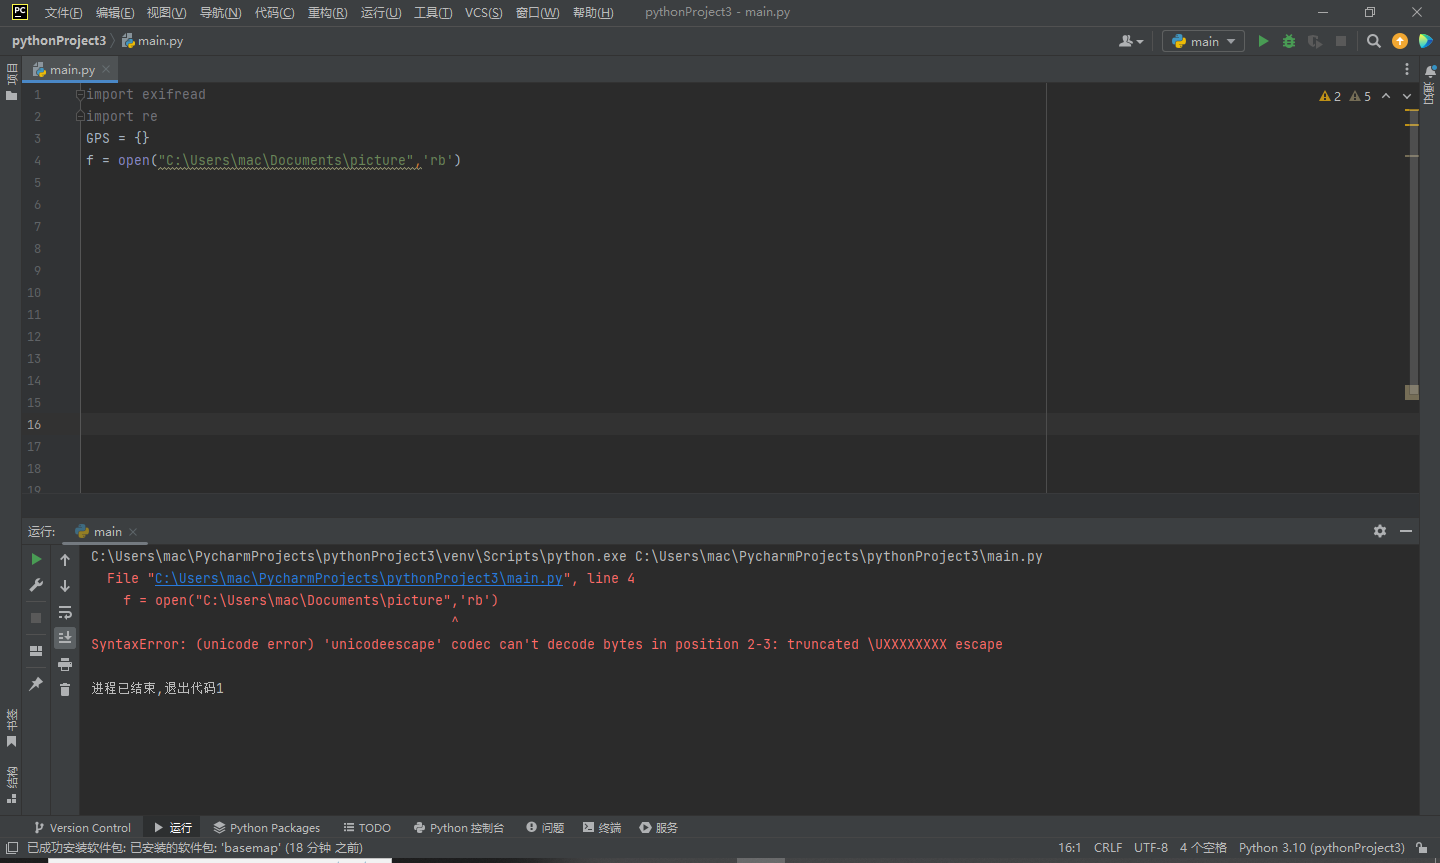Screen dimensions: 1440x863
Task: Open the 重构(R) menu
Action: [328, 13]
